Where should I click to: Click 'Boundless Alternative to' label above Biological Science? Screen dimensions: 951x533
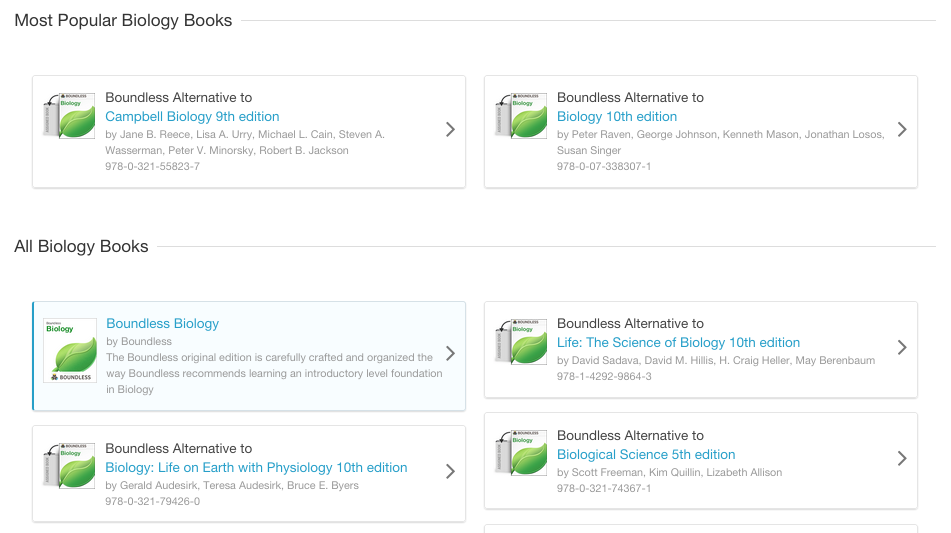coord(630,435)
